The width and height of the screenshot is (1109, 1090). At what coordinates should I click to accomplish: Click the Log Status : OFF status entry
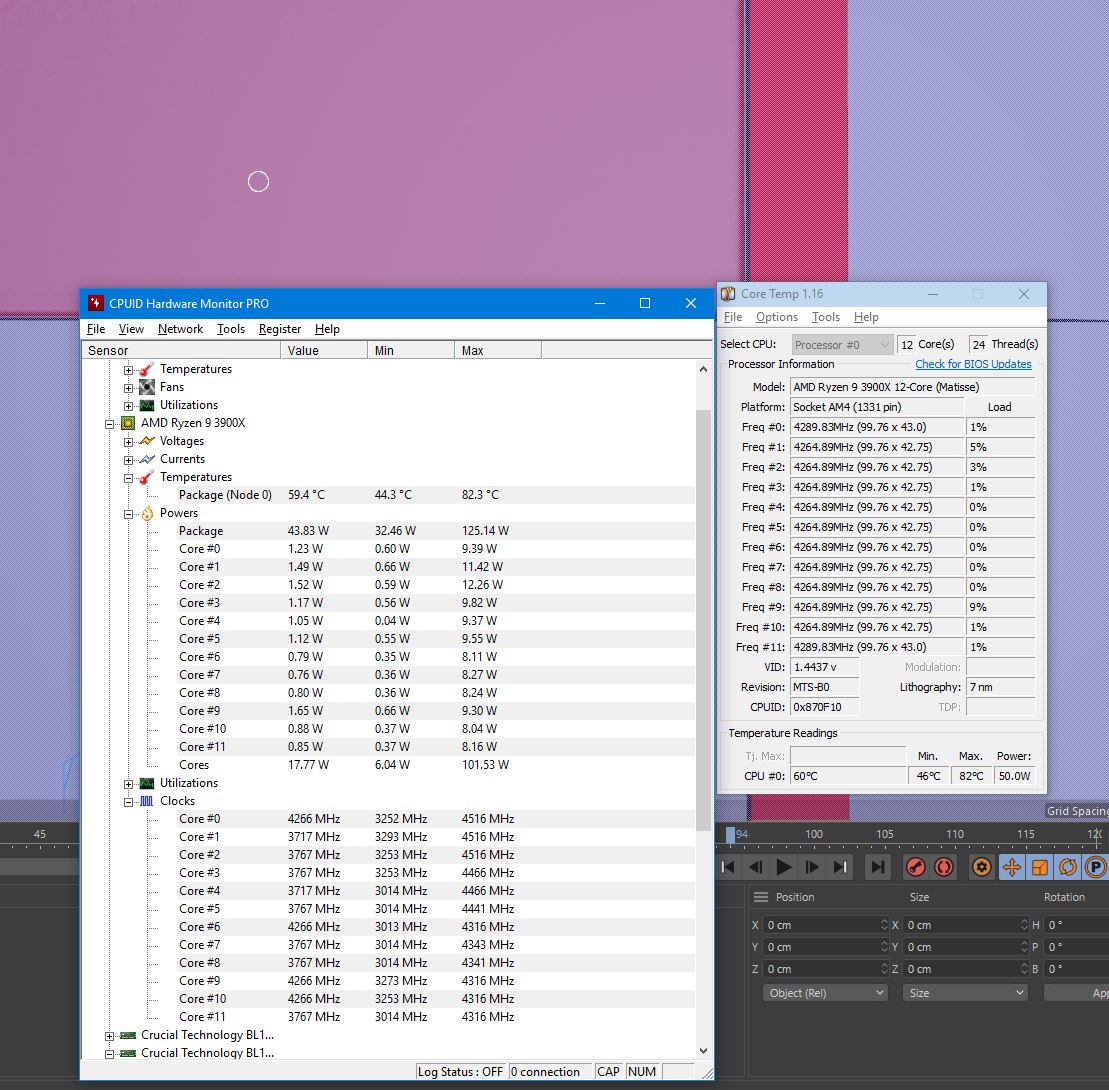[460, 1072]
